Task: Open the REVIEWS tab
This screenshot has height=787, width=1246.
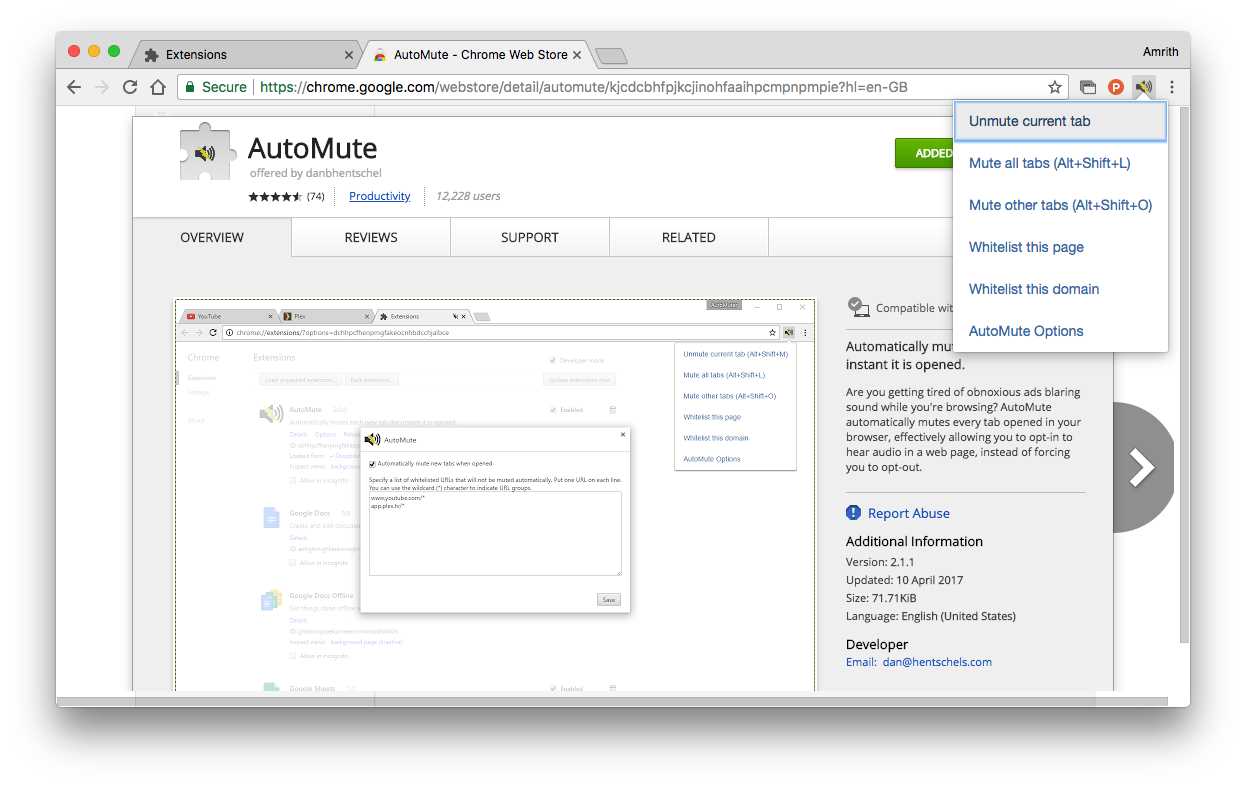Action: [371, 237]
